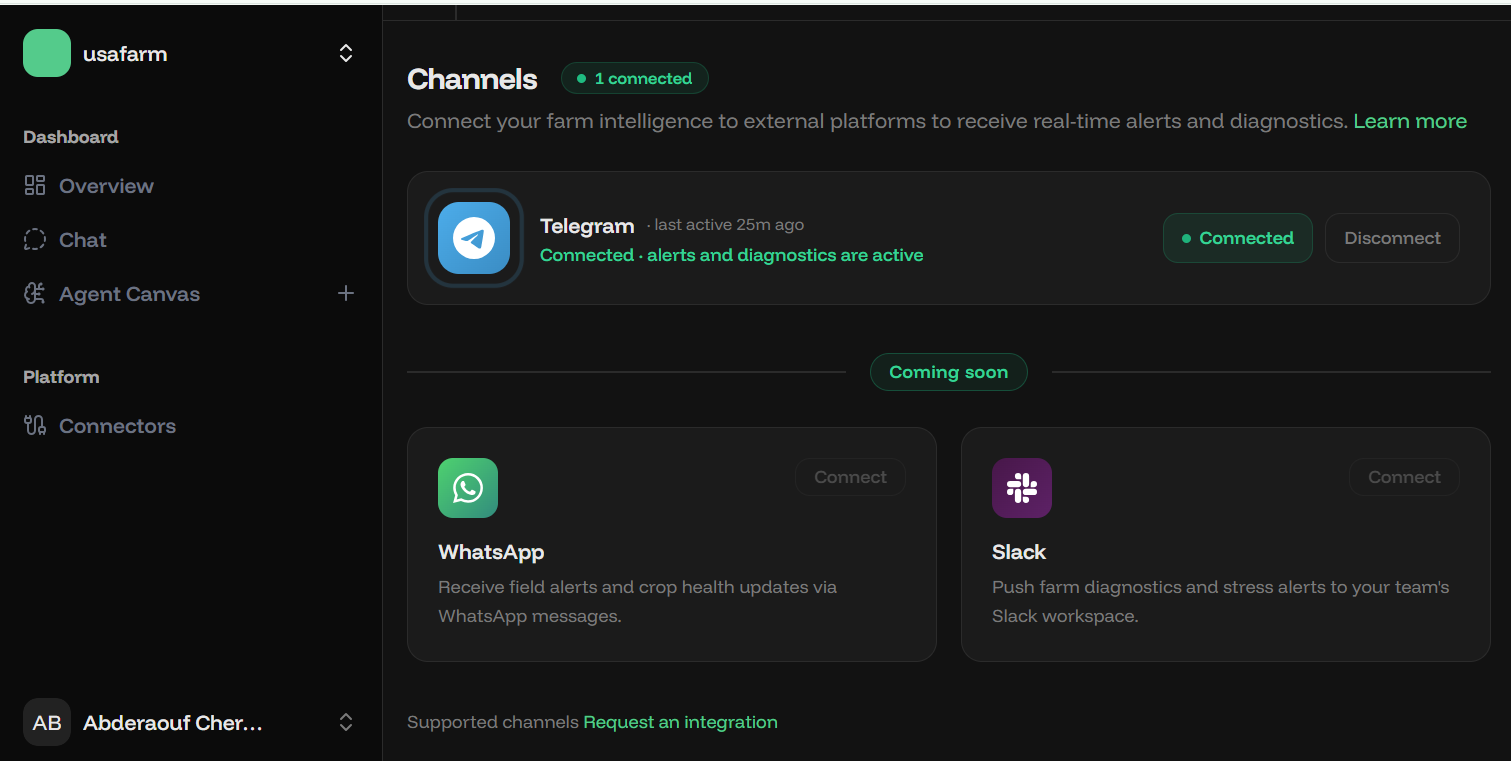The image size is (1511, 761).
Task: Click the Agent Canvas brain icon
Action: pos(35,294)
